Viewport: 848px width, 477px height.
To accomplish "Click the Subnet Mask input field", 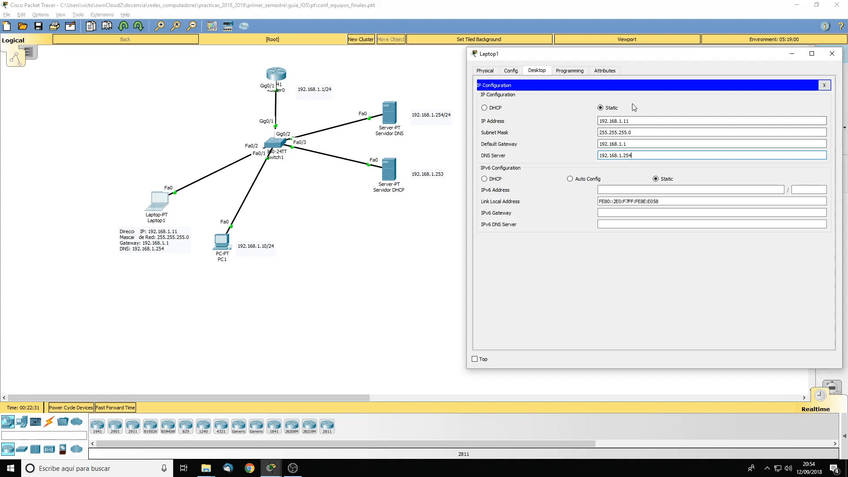I will click(x=711, y=132).
